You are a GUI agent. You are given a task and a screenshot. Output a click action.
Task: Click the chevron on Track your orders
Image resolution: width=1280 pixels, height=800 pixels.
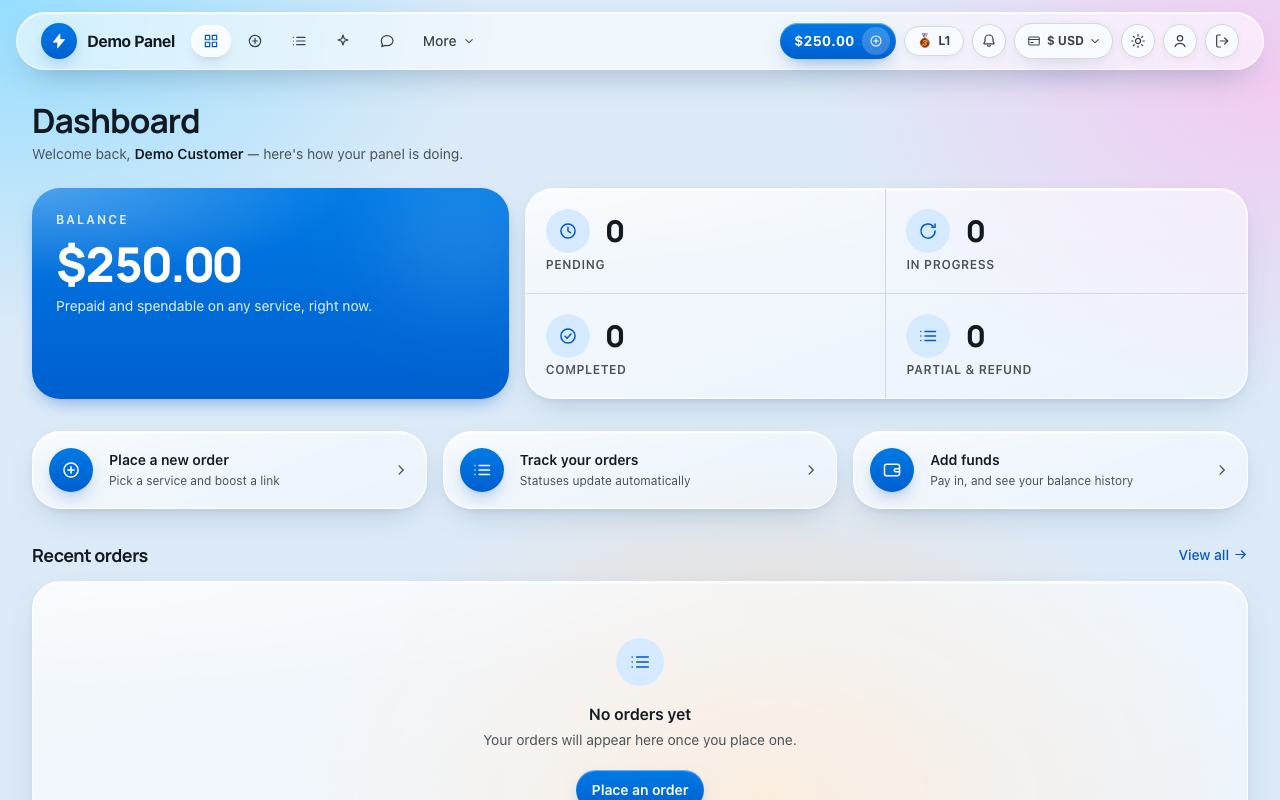coord(811,470)
